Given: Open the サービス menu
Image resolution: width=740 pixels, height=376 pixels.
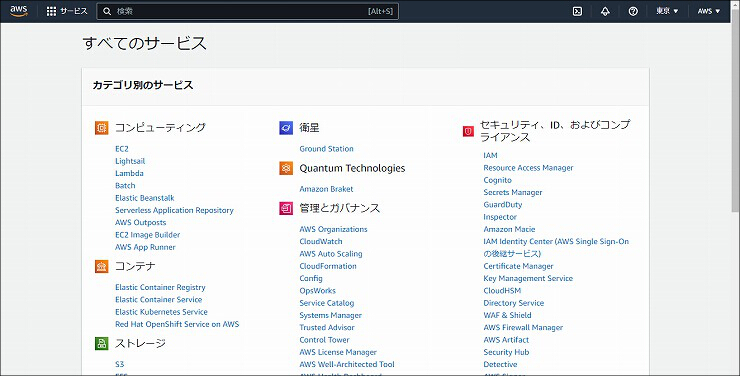Looking at the screenshot, I should [74, 11].
